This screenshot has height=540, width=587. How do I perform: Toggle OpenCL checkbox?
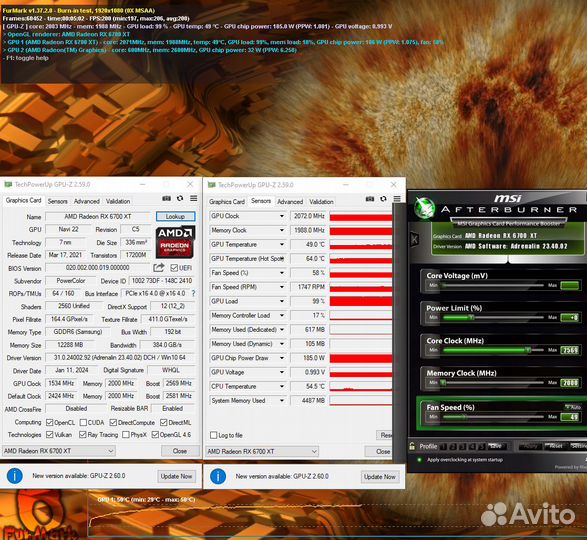(x=49, y=422)
